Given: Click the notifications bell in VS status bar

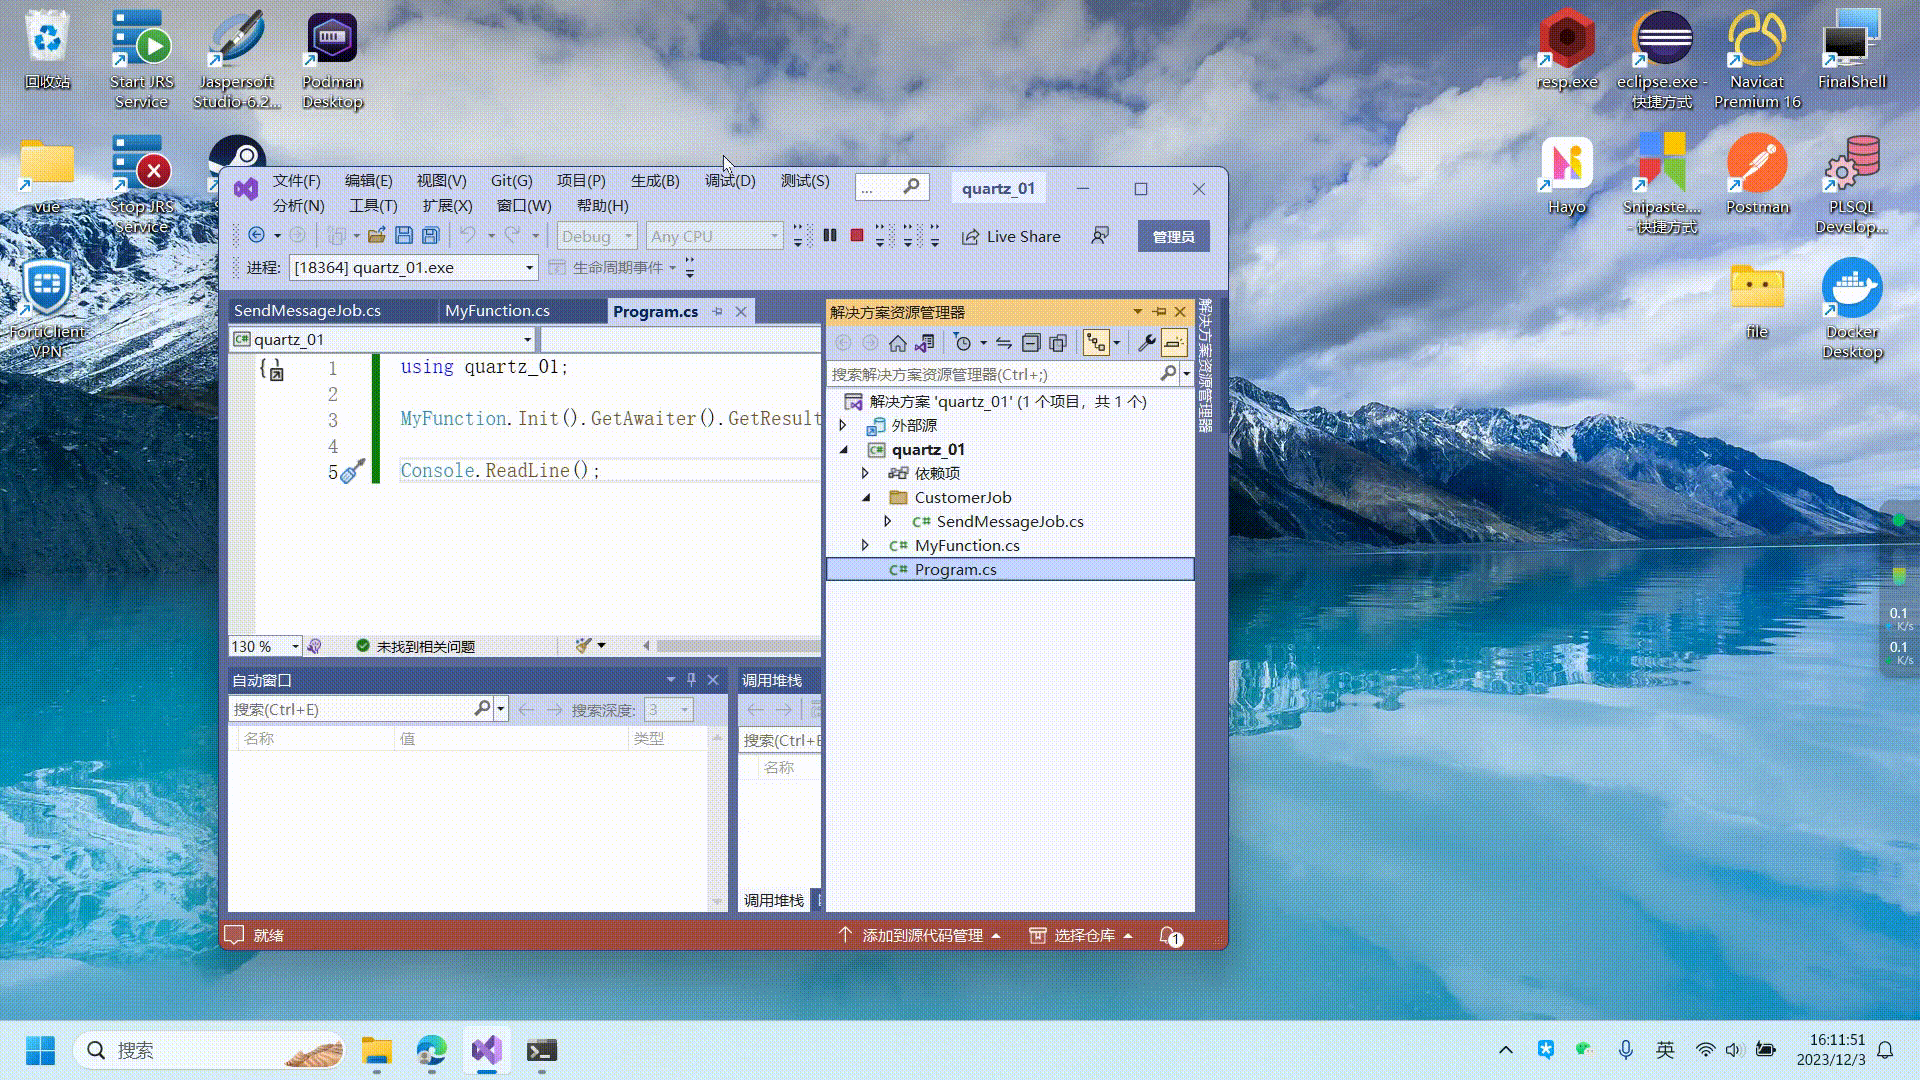Looking at the screenshot, I should coord(1170,936).
